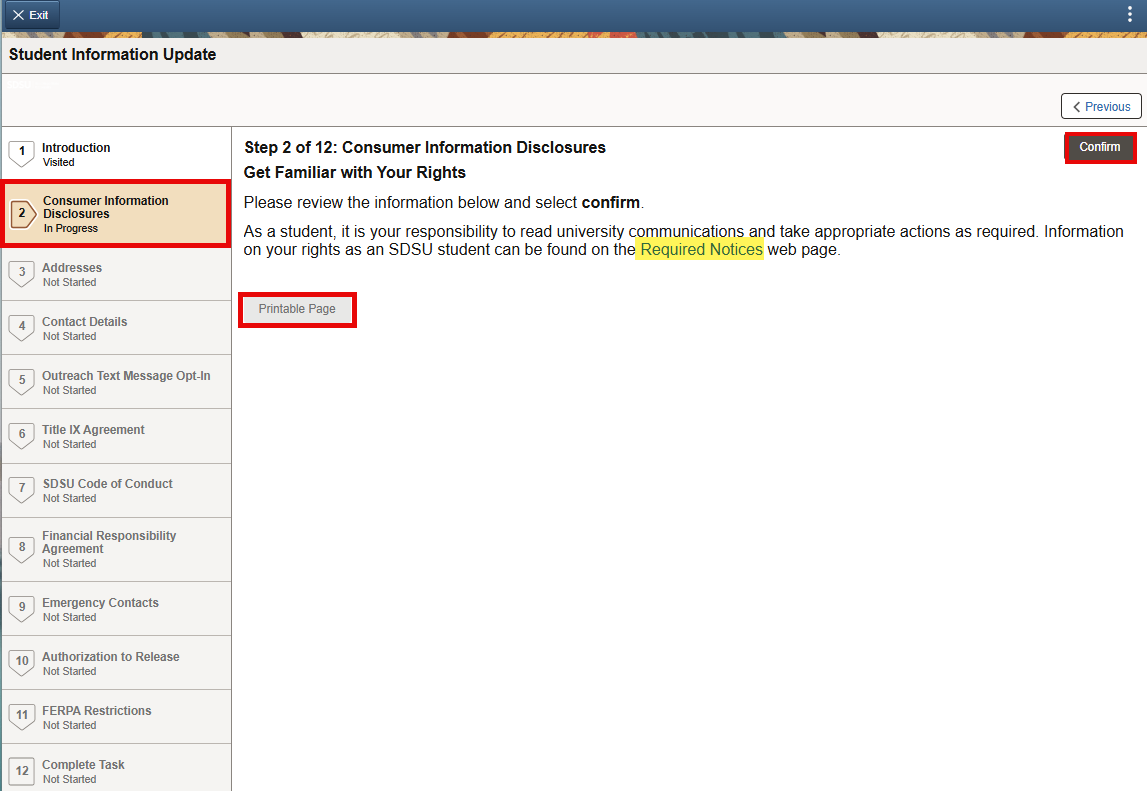Follow the Required Notices link
The height and width of the screenshot is (791, 1147).
coord(702,249)
